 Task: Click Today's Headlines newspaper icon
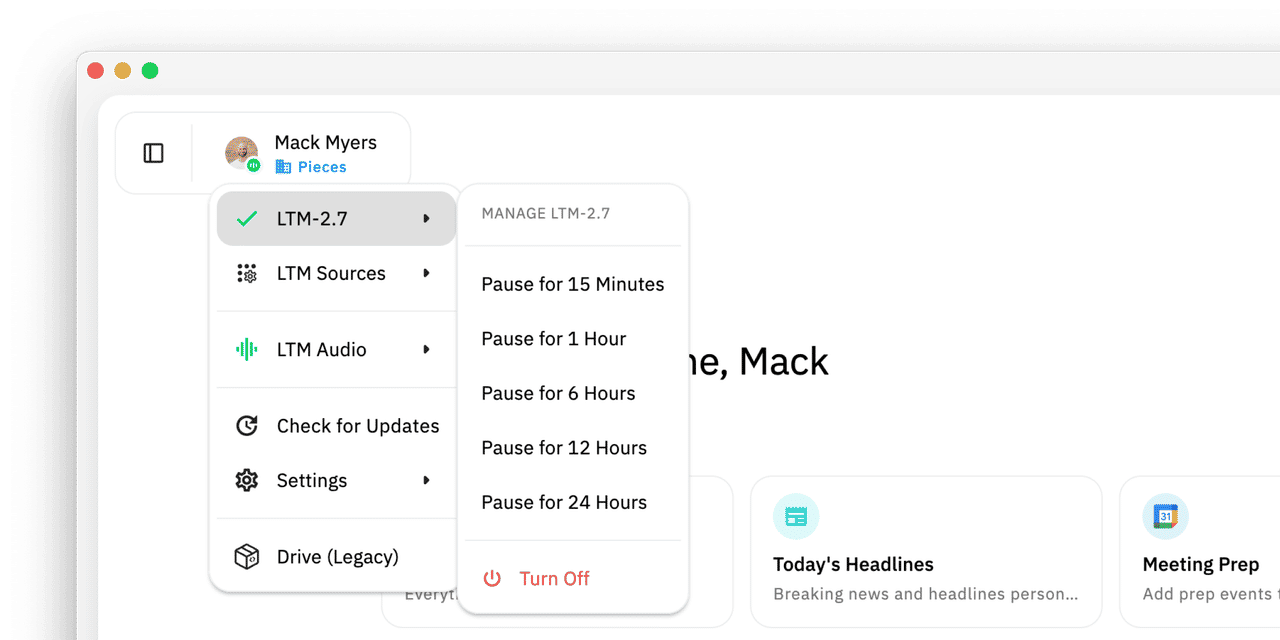pos(796,517)
